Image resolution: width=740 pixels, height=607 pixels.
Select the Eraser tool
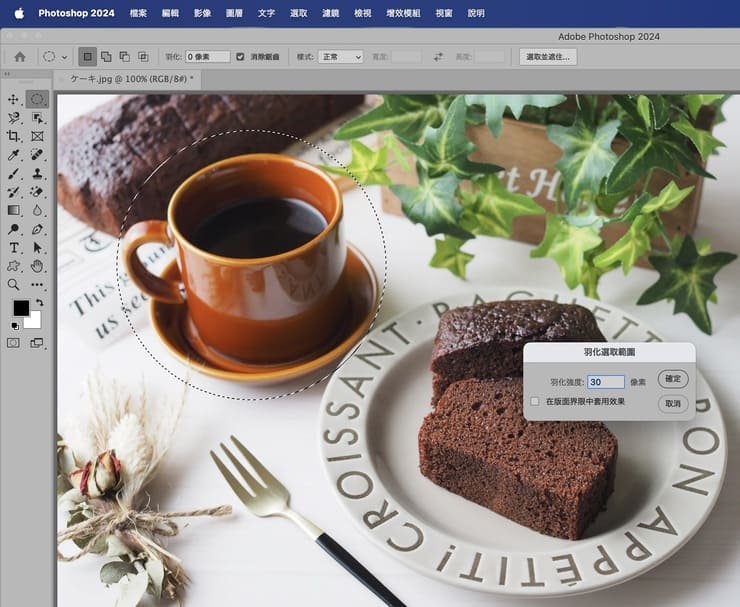(37, 192)
